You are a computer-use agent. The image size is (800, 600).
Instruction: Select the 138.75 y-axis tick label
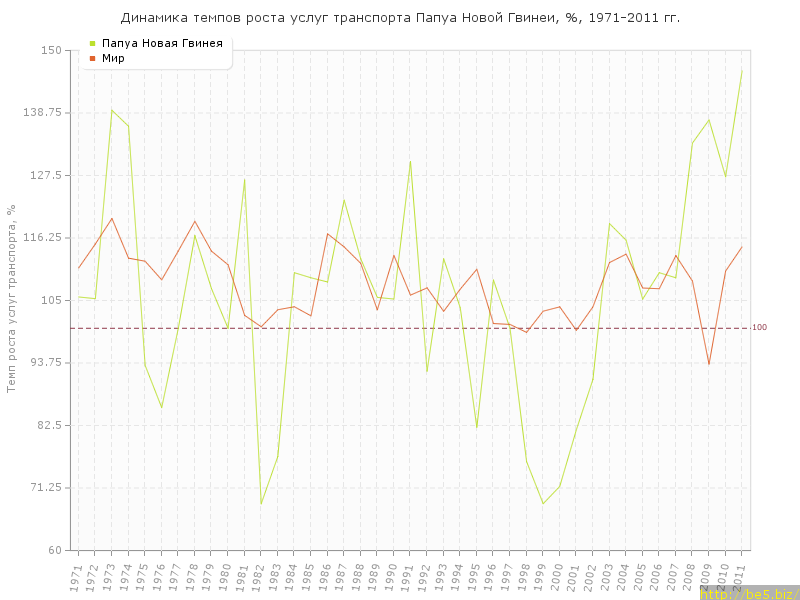click(x=43, y=112)
